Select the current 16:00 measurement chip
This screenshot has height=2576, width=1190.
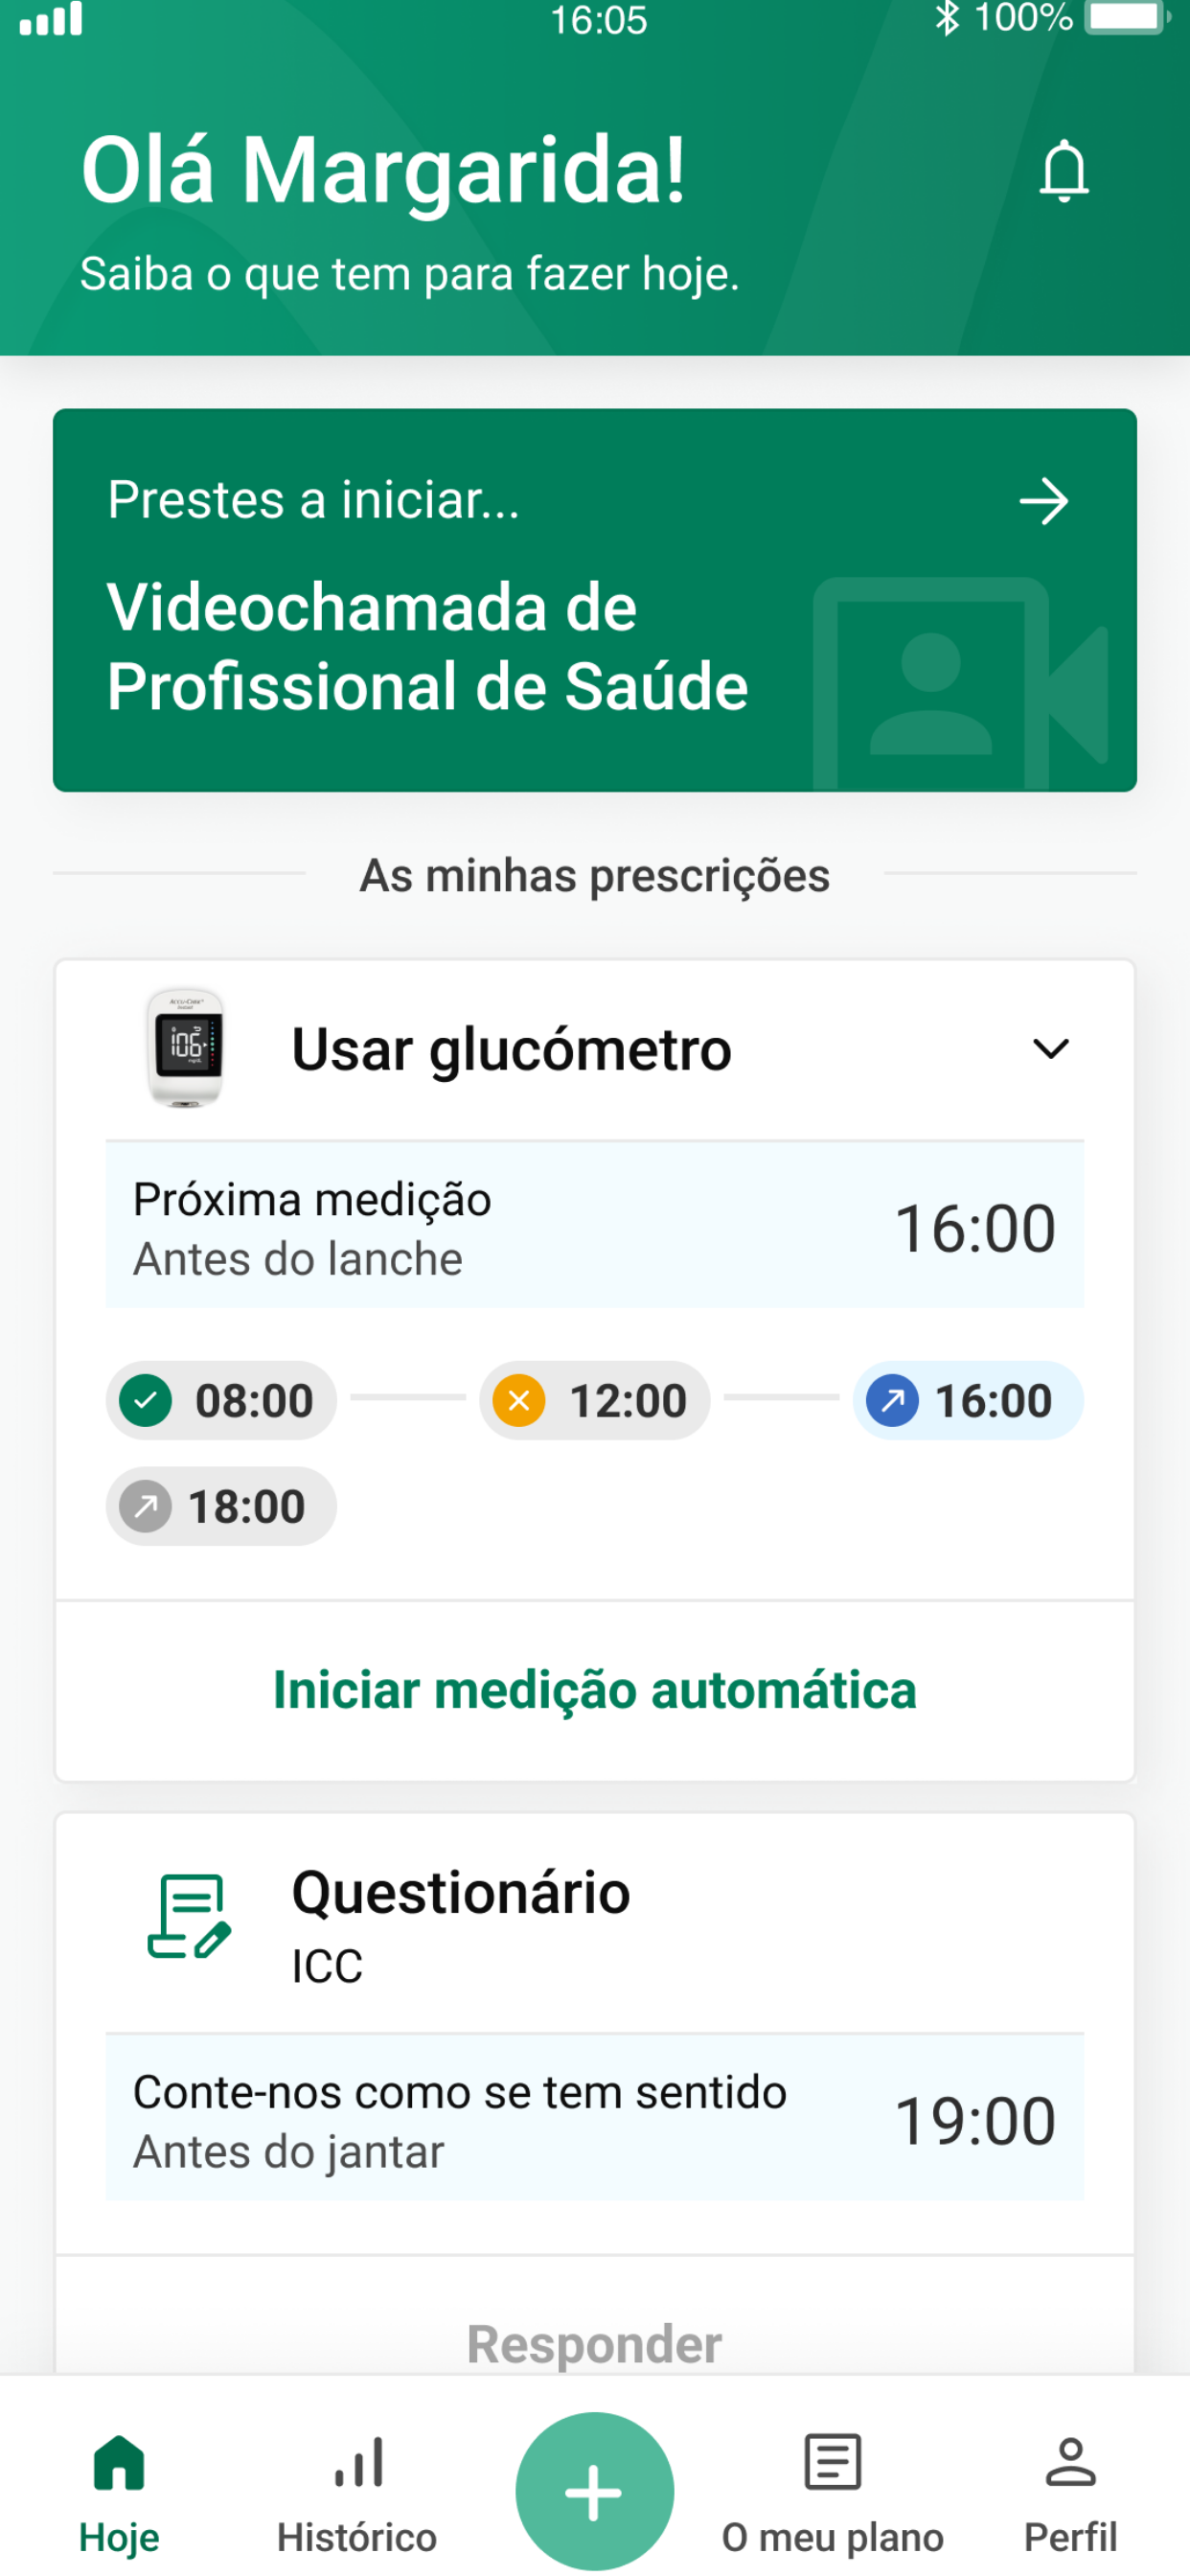[x=967, y=1400]
